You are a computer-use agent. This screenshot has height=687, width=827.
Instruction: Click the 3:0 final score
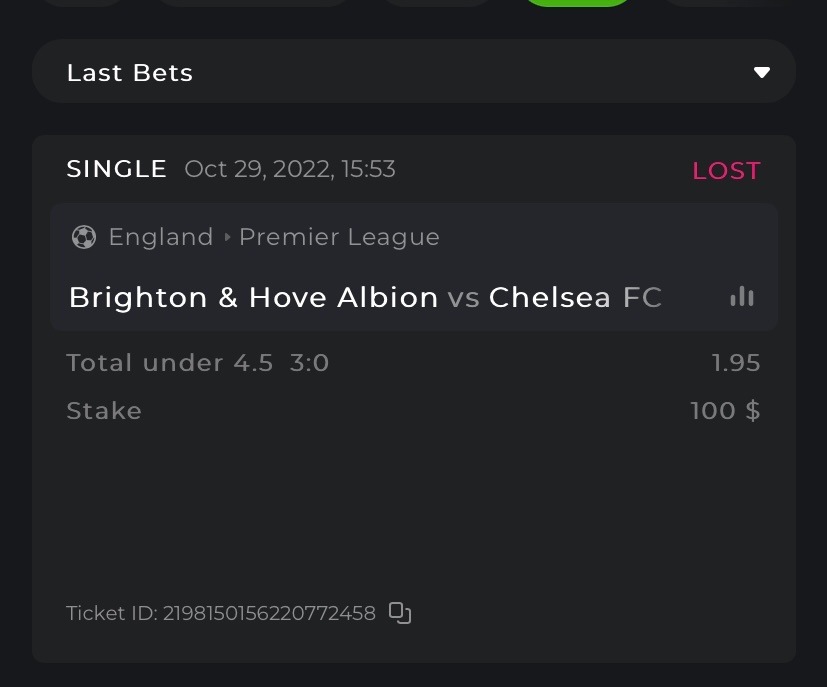[x=310, y=362]
